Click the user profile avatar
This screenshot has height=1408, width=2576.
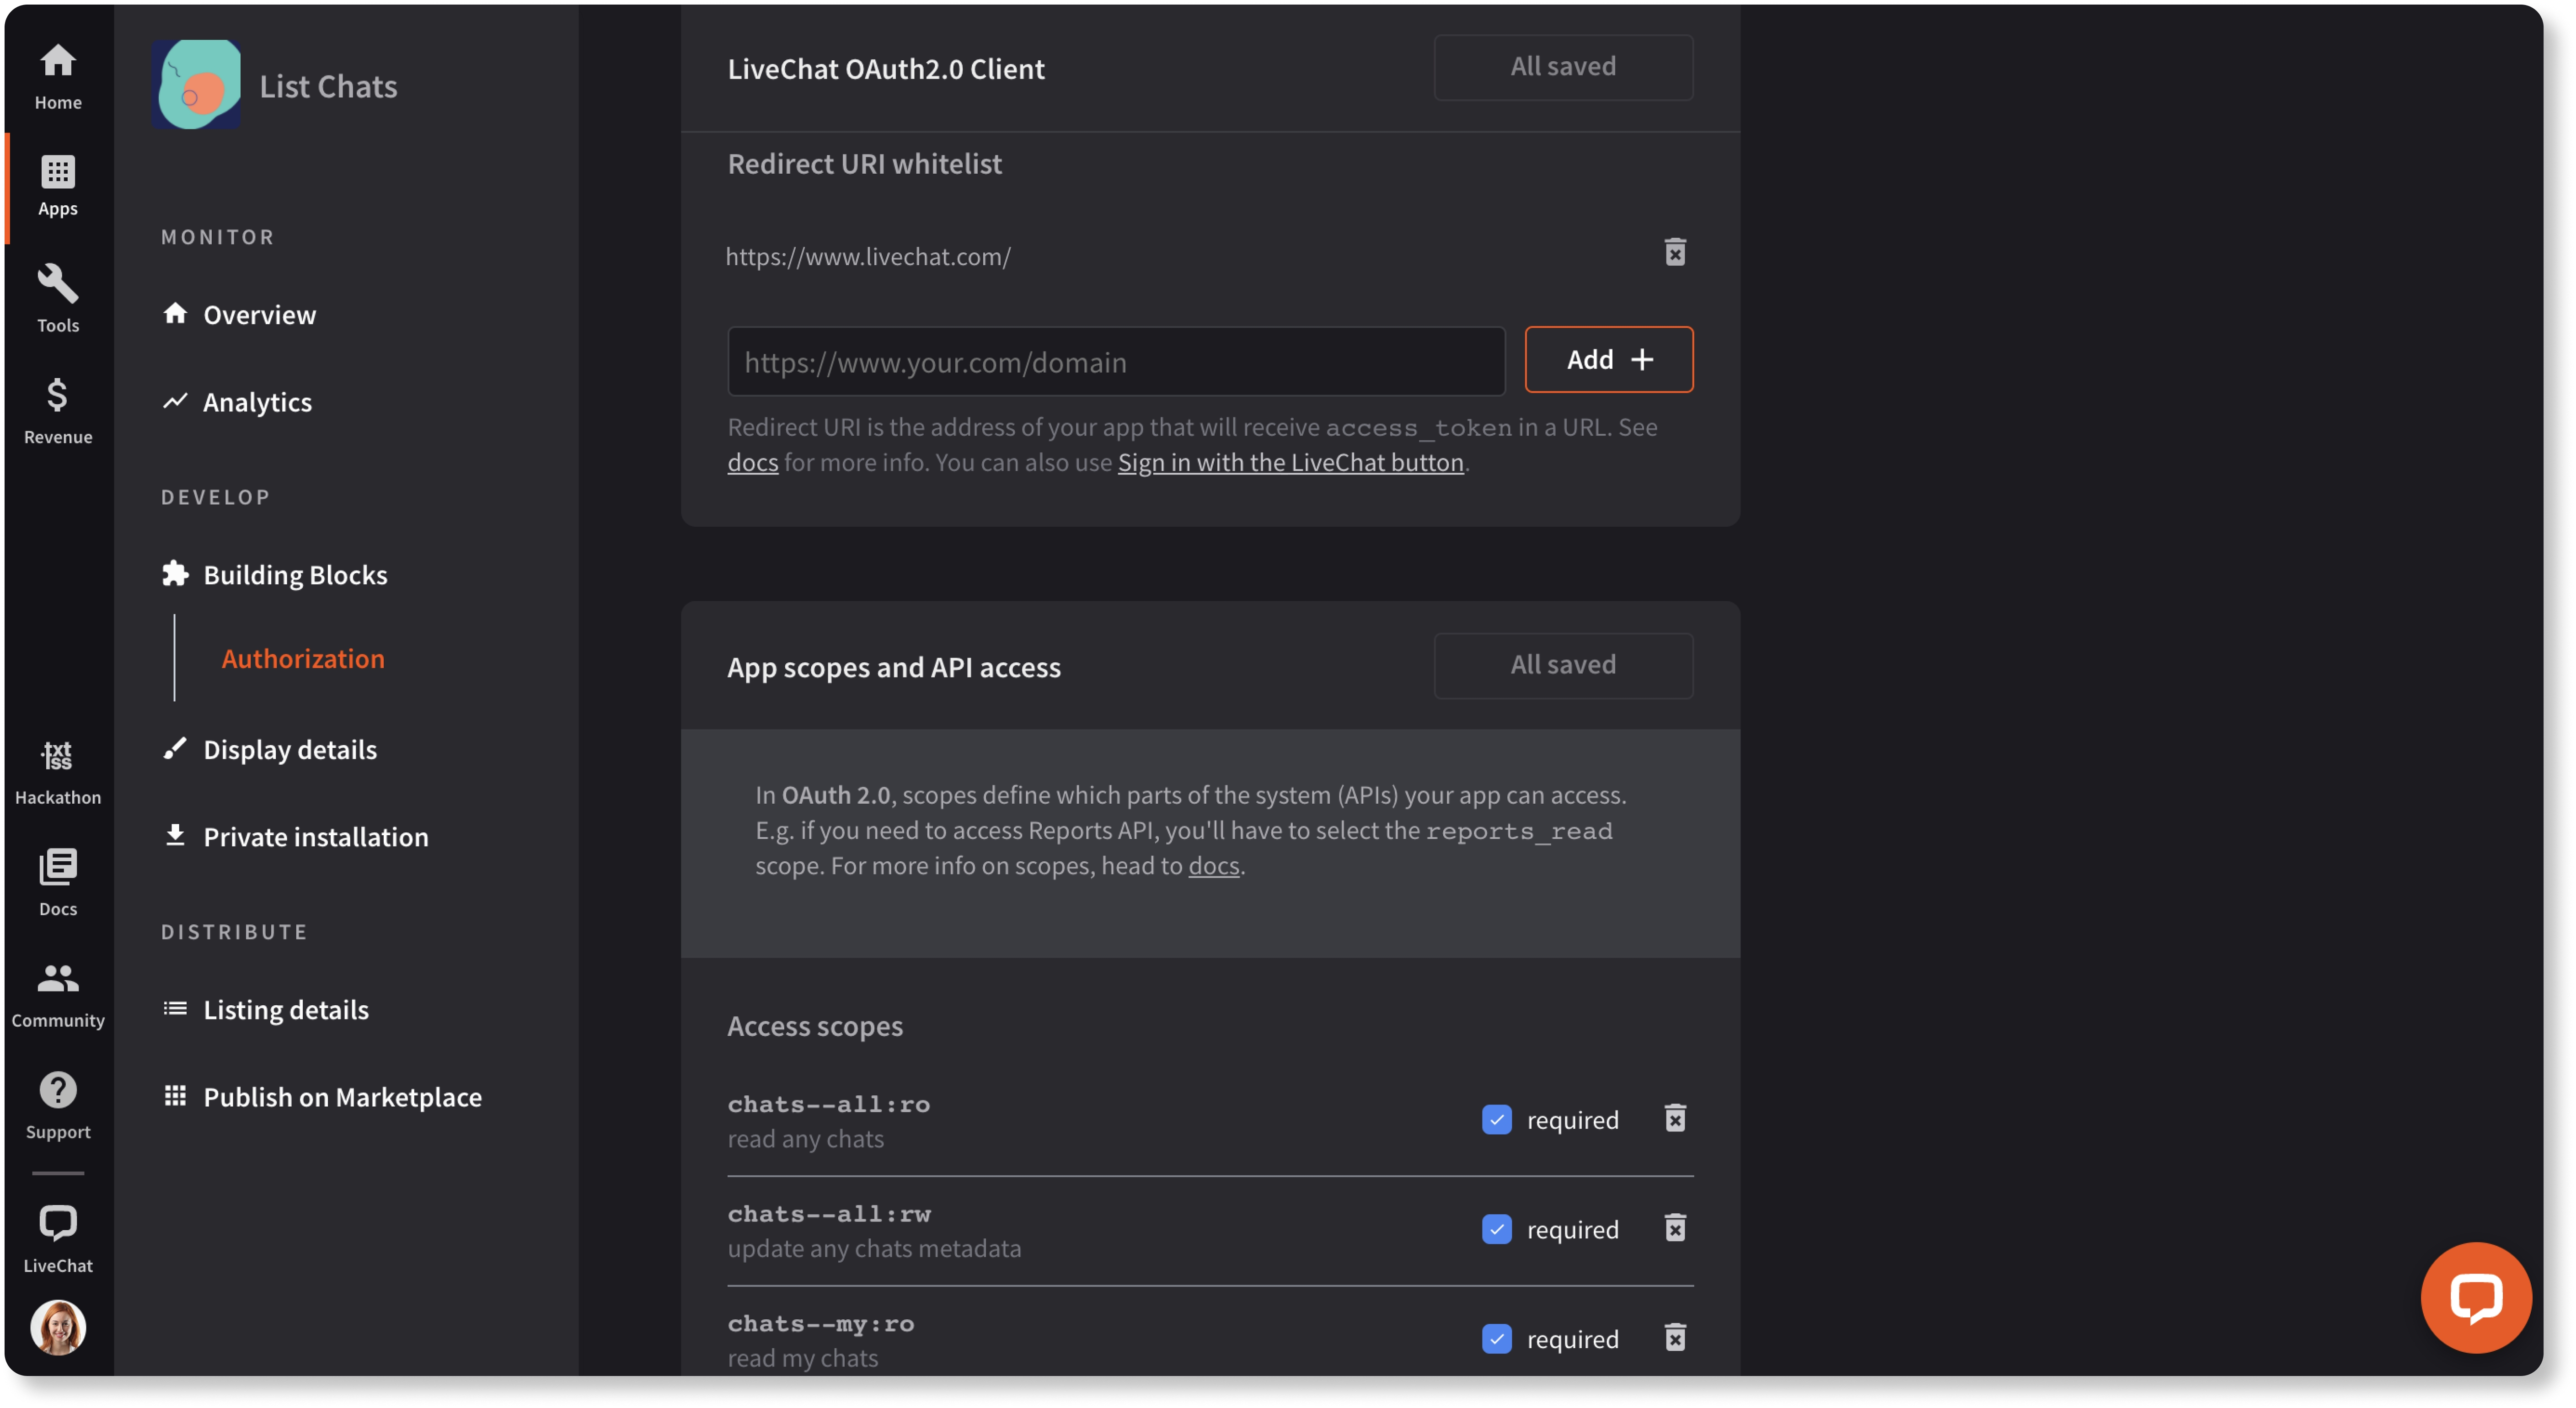tap(58, 1328)
